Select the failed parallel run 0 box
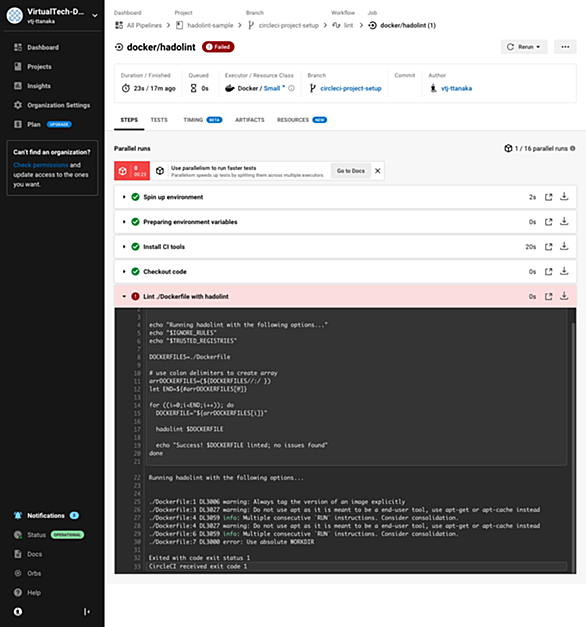The image size is (586, 627). pyautogui.click(x=132, y=171)
